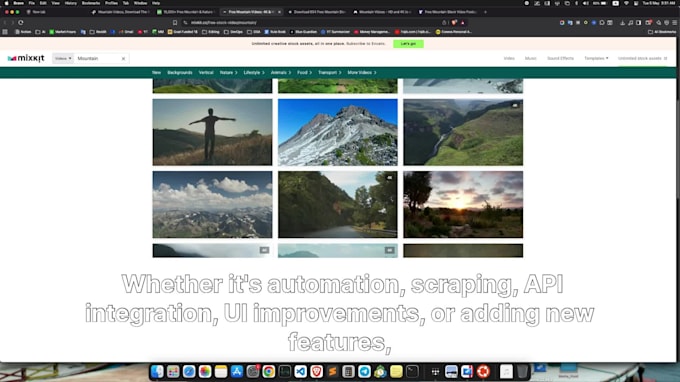Open the All Bookmarks folder
The image size is (680, 382).
click(662, 32)
